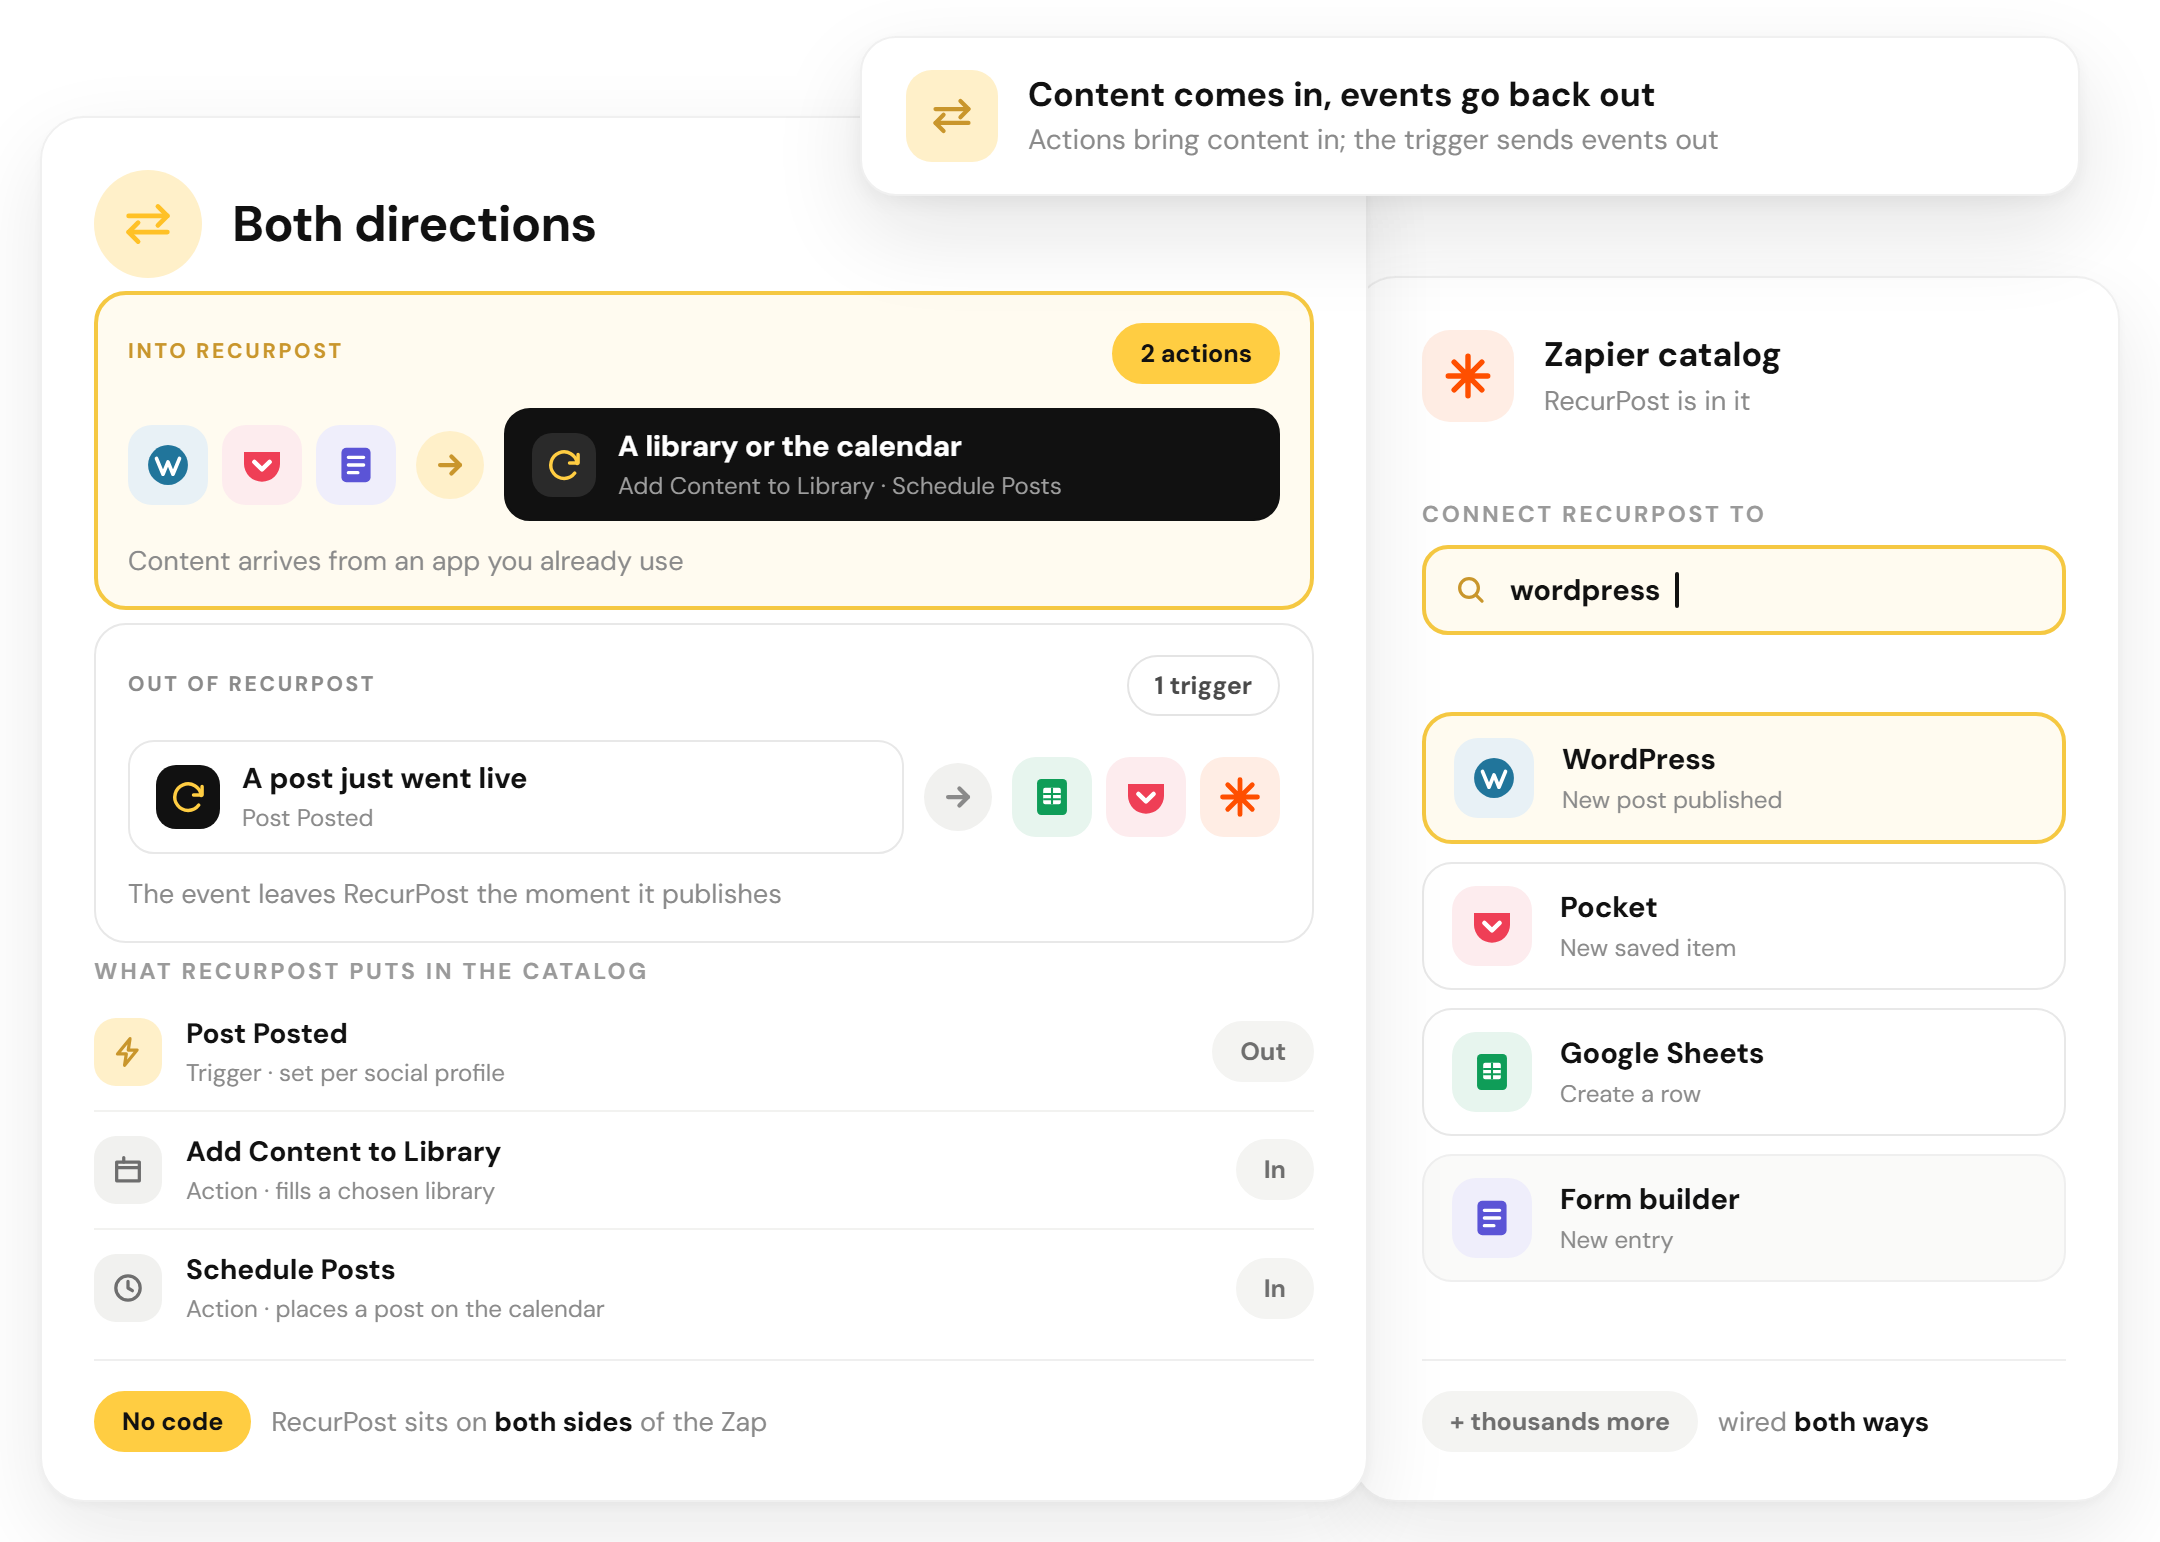
Task: Click RecurPost sits on both sides of the Zap
Action: tap(519, 1422)
